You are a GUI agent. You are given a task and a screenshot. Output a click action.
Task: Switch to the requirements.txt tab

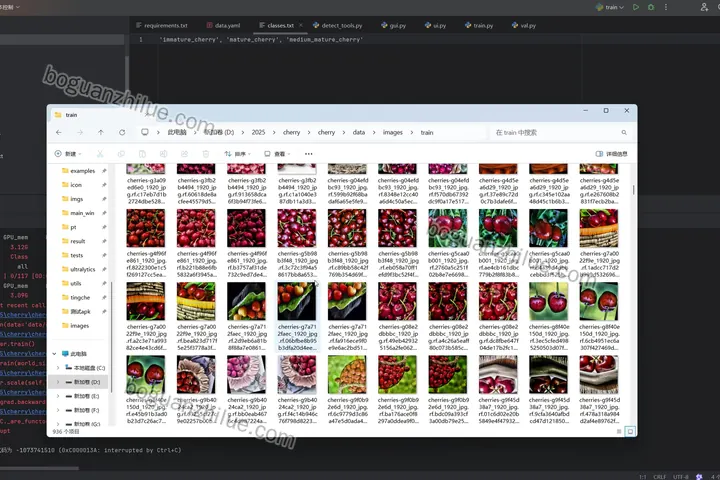162,25
